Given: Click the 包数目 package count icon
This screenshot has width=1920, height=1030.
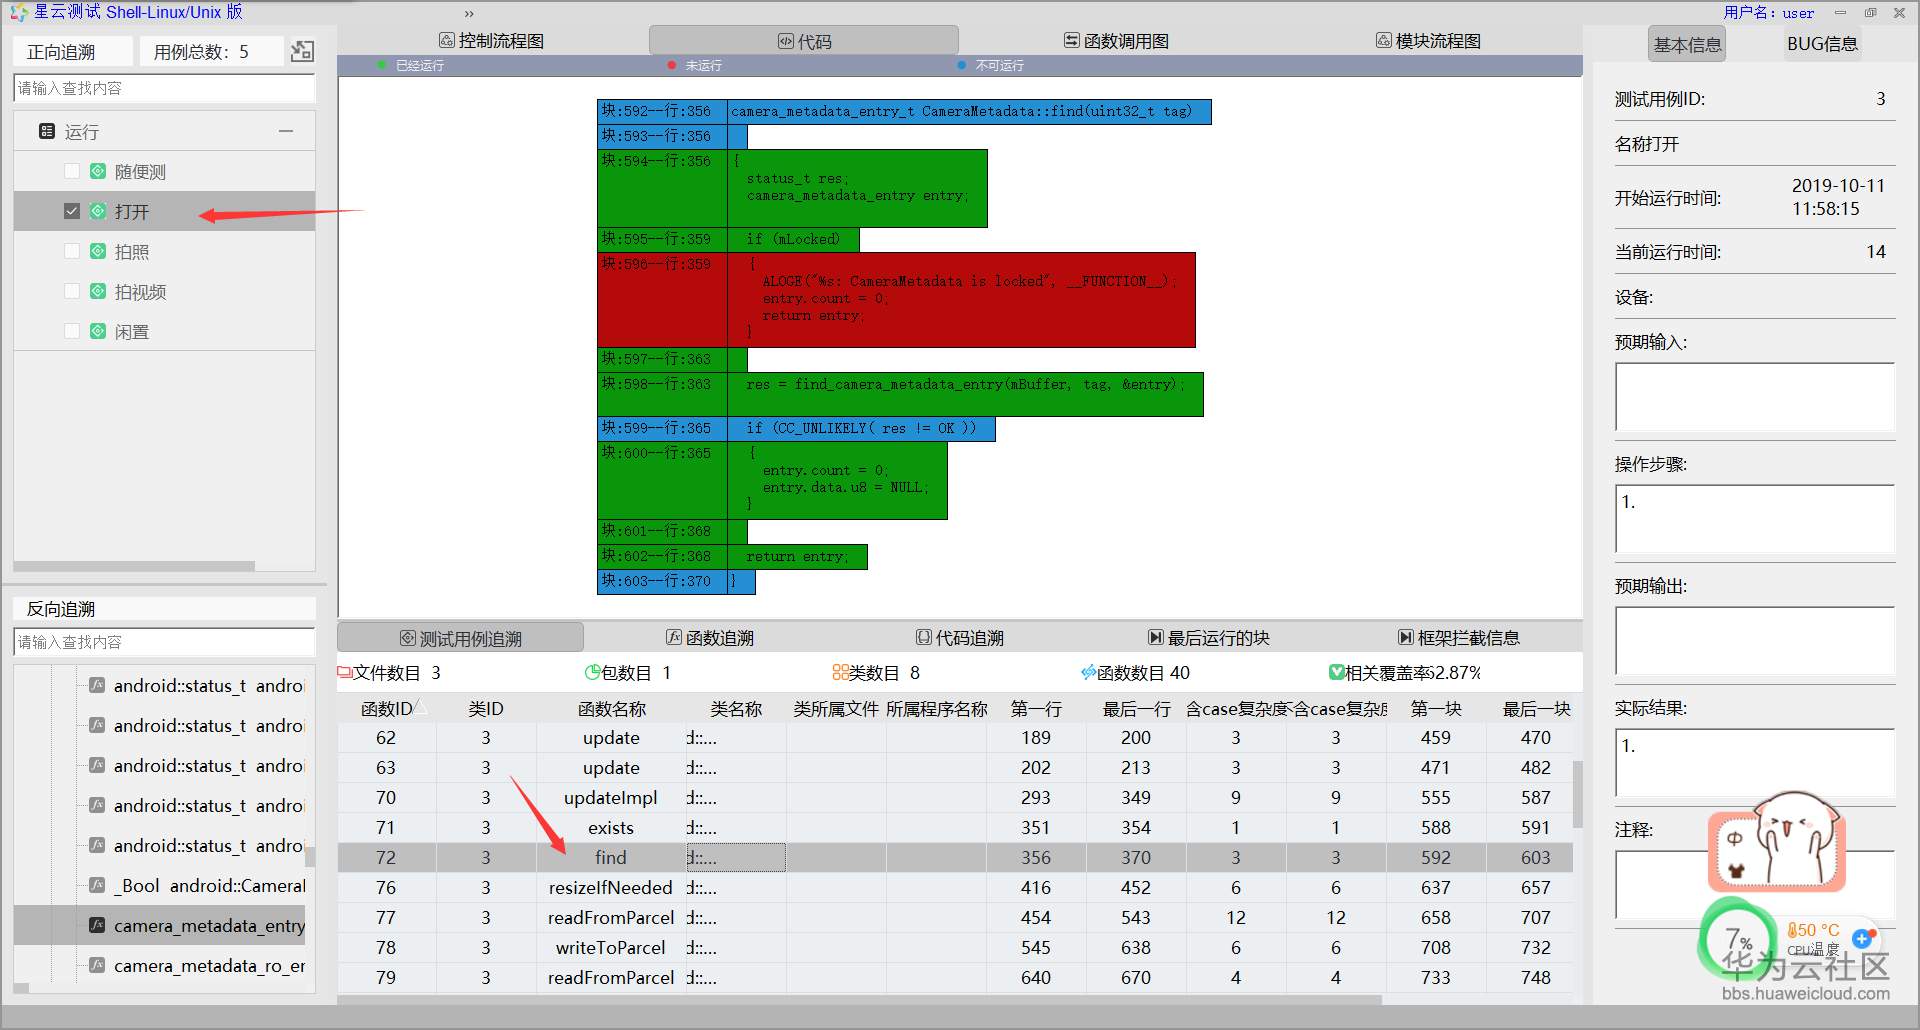Looking at the screenshot, I should (593, 672).
